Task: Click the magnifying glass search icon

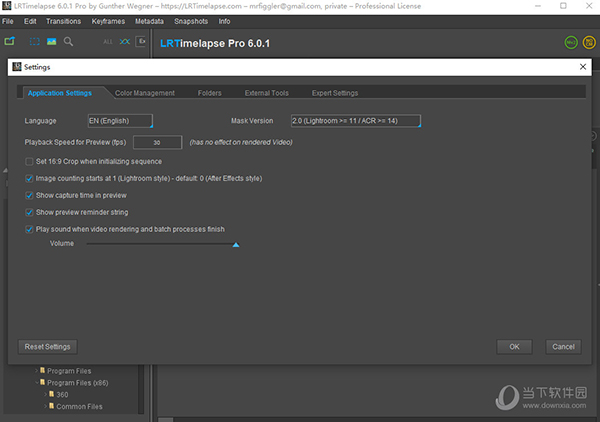Action: (x=68, y=41)
